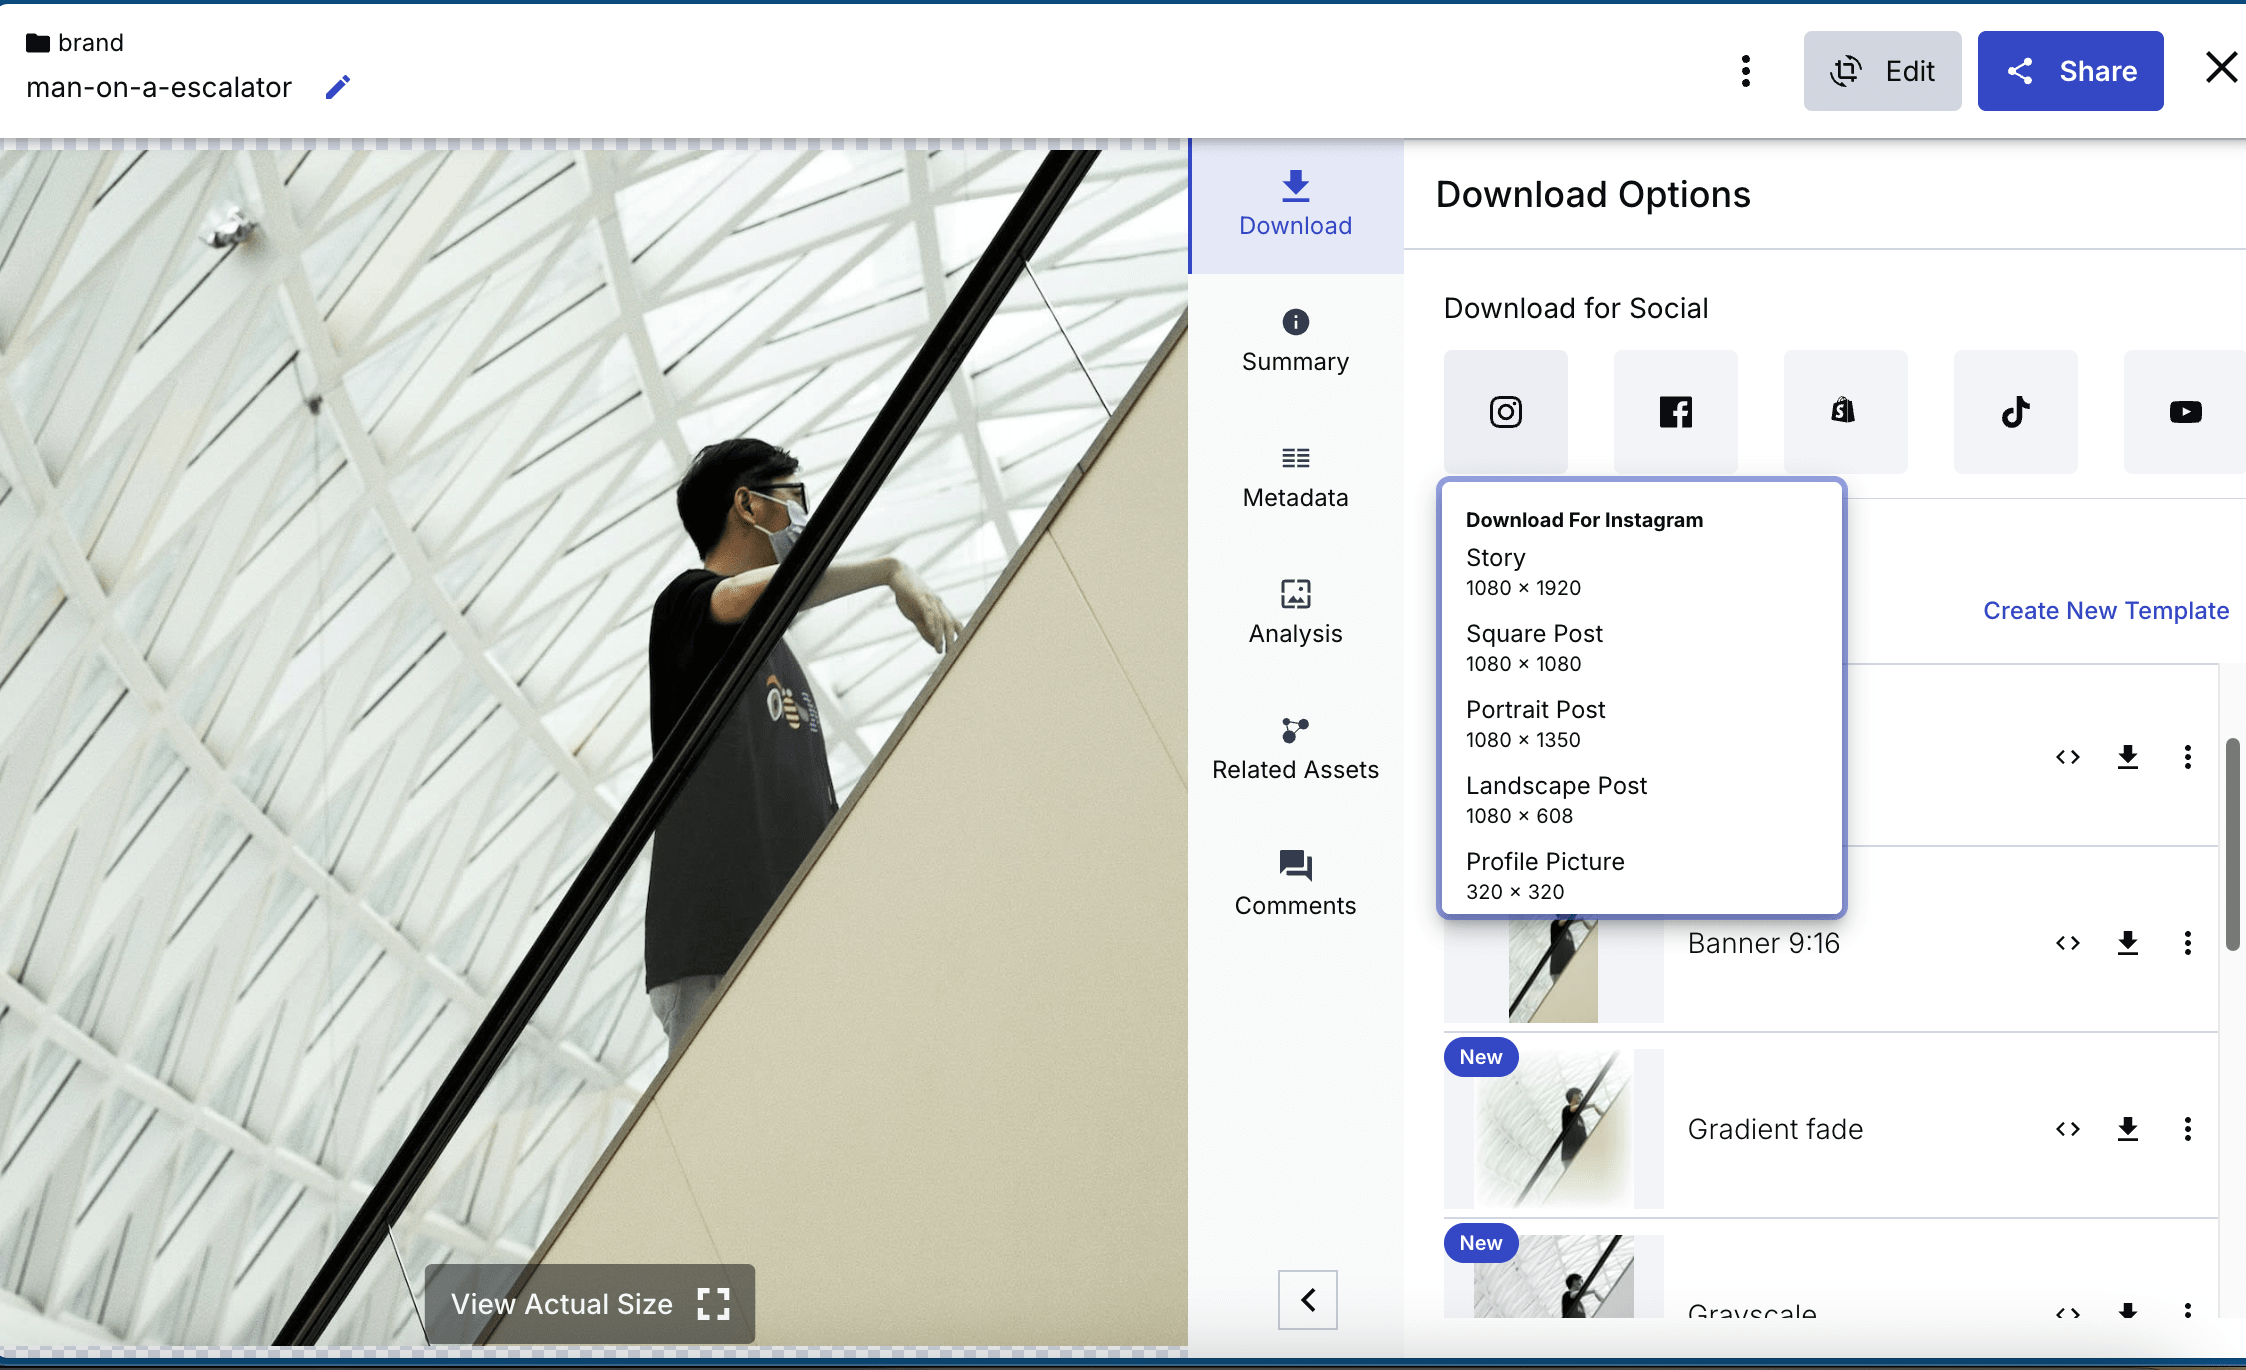
Task: Click the escalator photo preview
Action: pyautogui.click(x=594, y=748)
